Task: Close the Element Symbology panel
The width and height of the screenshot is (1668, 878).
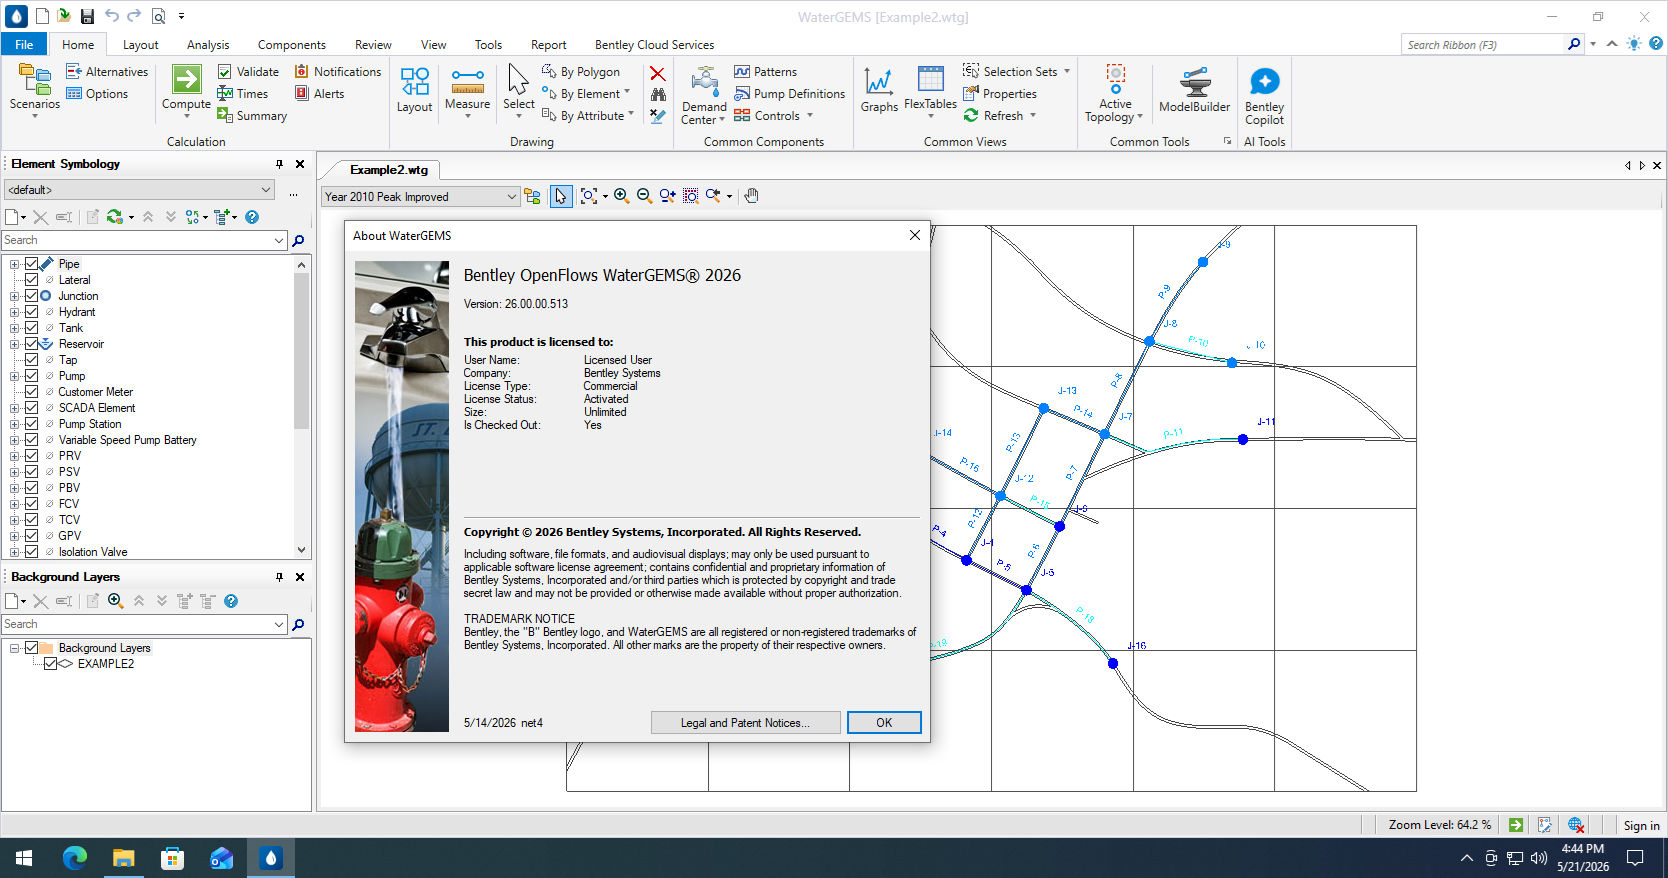Action: pos(299,164)
